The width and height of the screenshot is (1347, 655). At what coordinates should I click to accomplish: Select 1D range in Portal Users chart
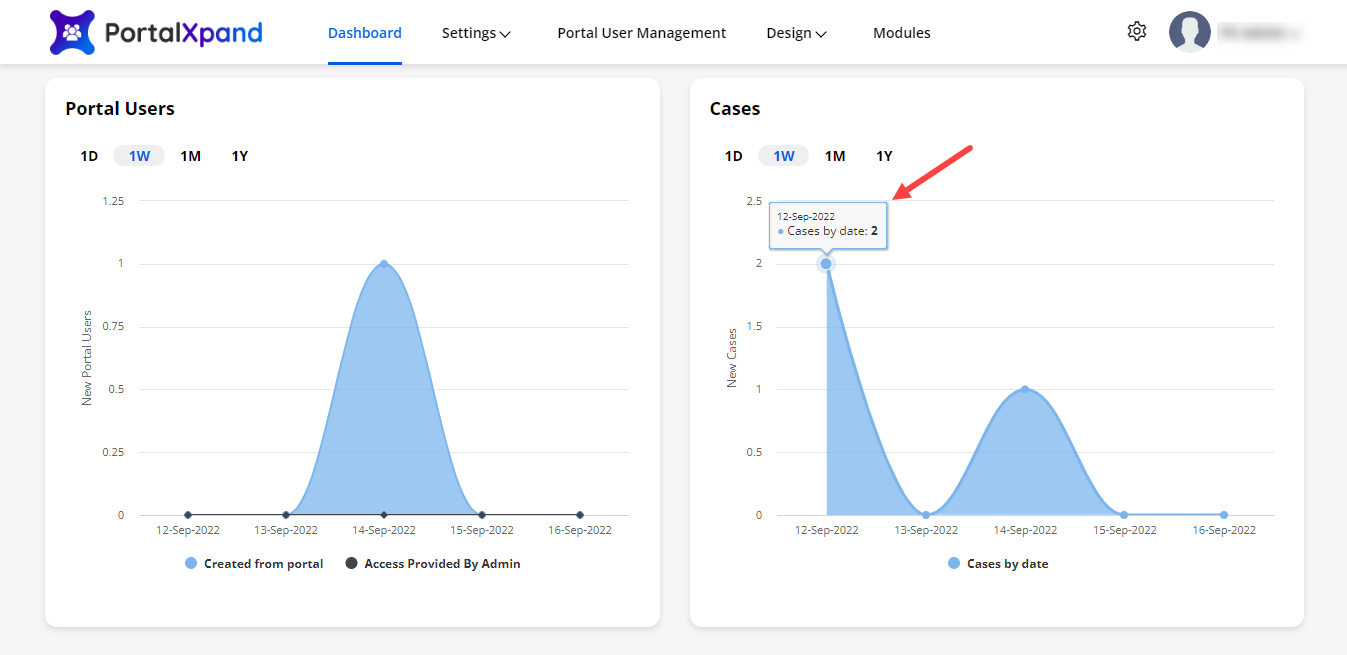pos(89,156)
